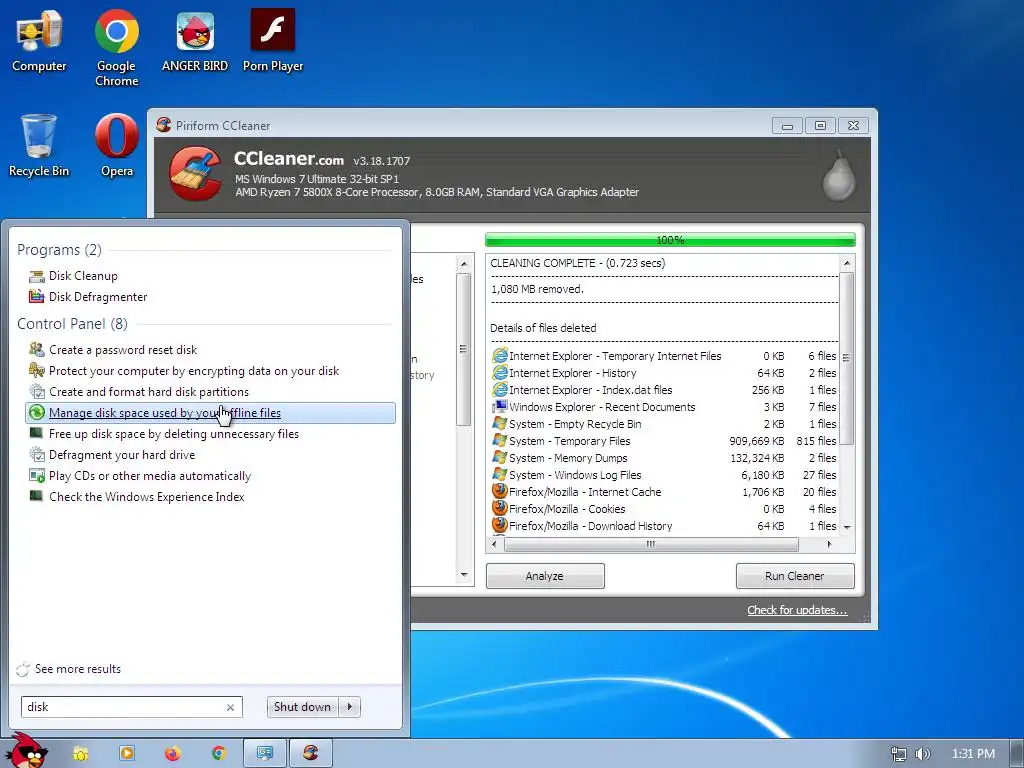Viewport: 1024px width, 768px height.
Task: Switch to CCleaner in the taskbar
Action: click(311, 754)
